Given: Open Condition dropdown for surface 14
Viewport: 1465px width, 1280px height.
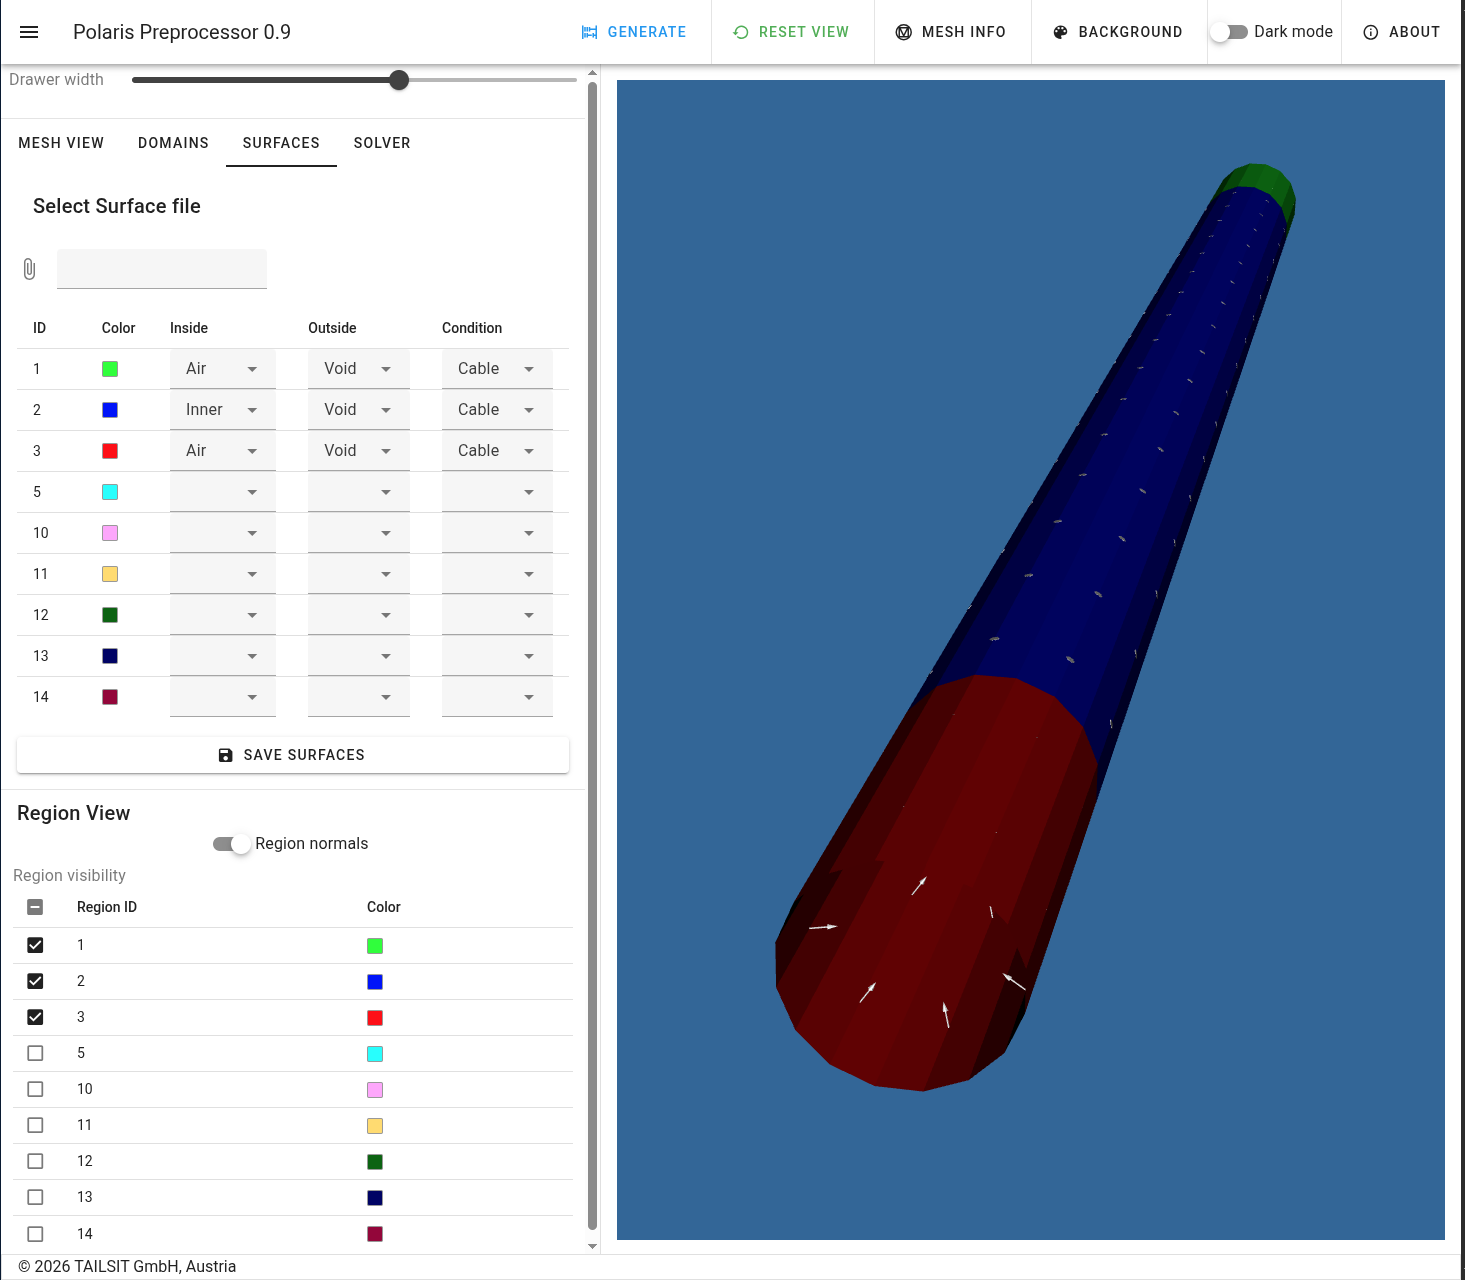Looking at the screenshot, I should (497, 697).
